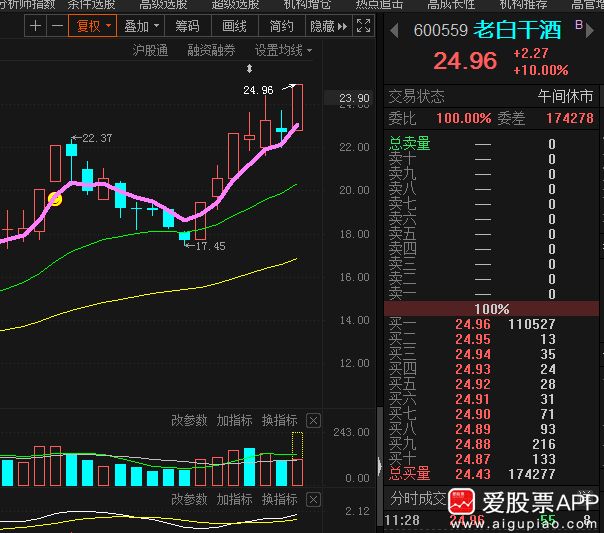This screenshot has width=604, height=533.
Task: Click 买二 price 24.95
Action: [x=473, y=339]
